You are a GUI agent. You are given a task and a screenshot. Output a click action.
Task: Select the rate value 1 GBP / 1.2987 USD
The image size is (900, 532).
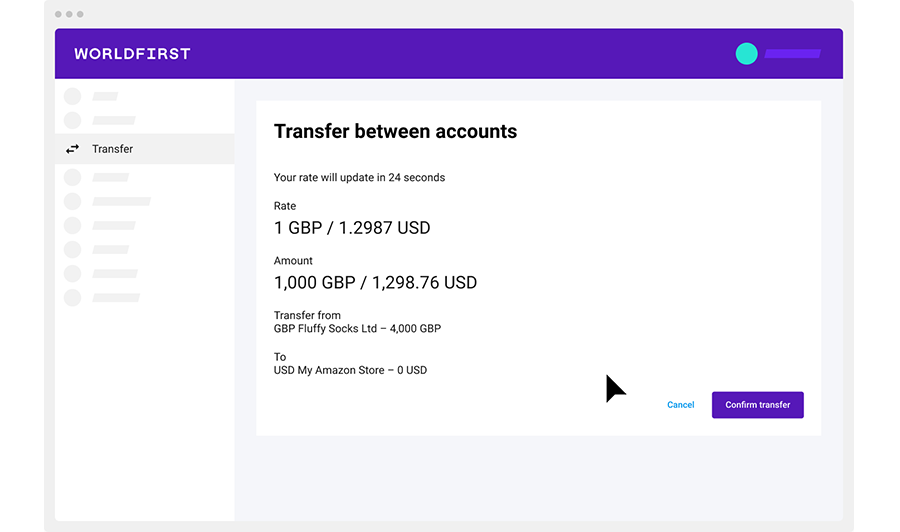click(x=352, y=228)
